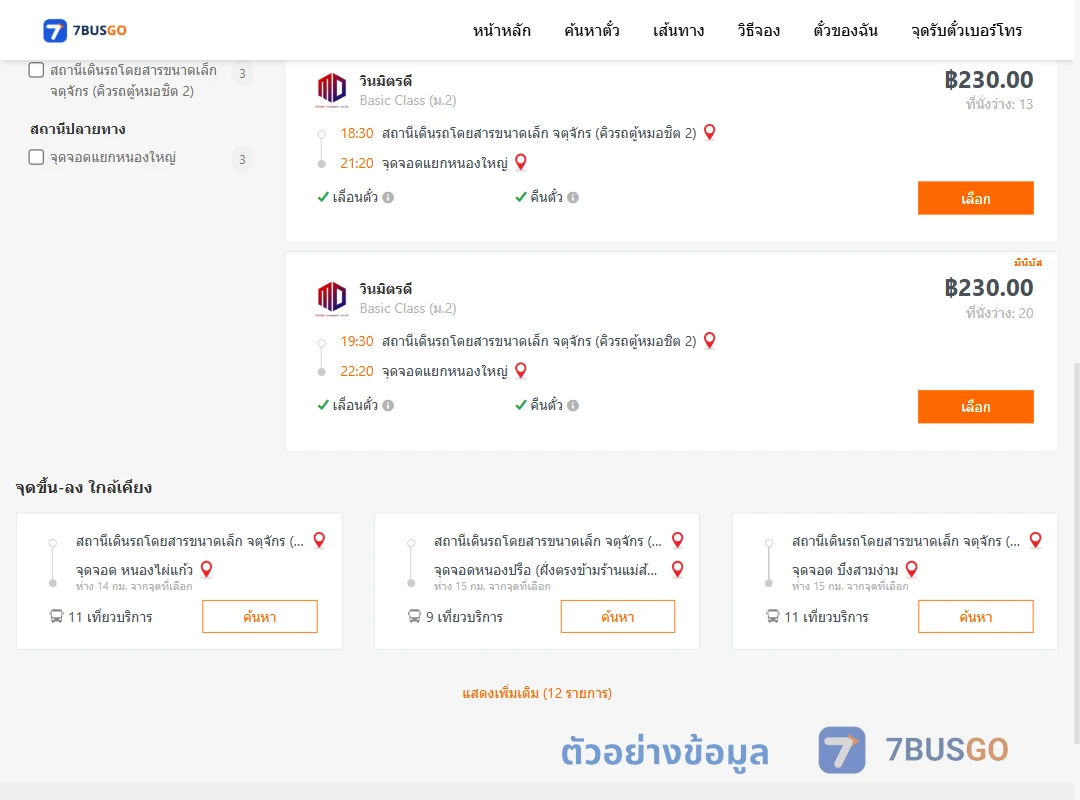Viewport: 1080px width, 800px height.
Task: Show info icon next to คืนตั๋ว in 18:30 trip
Action: (573, 198)
